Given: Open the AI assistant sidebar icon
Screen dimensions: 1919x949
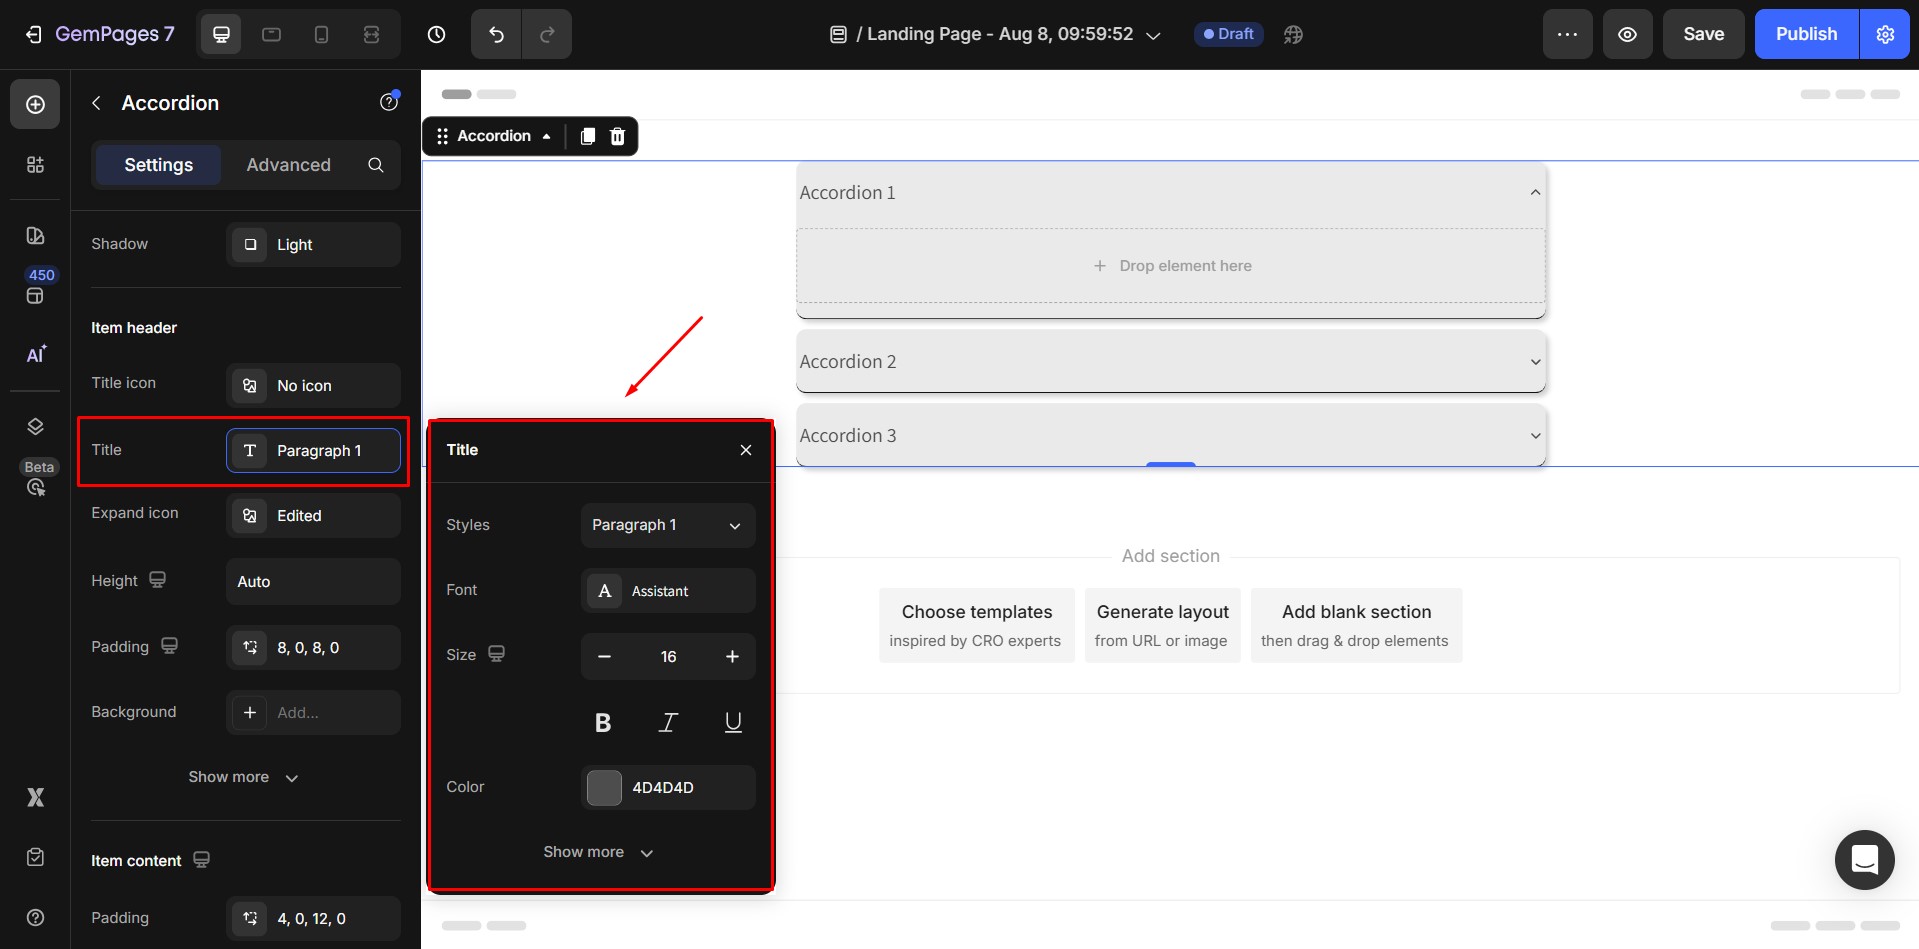Looking at the screenshot, I should [x=36, y=355].
